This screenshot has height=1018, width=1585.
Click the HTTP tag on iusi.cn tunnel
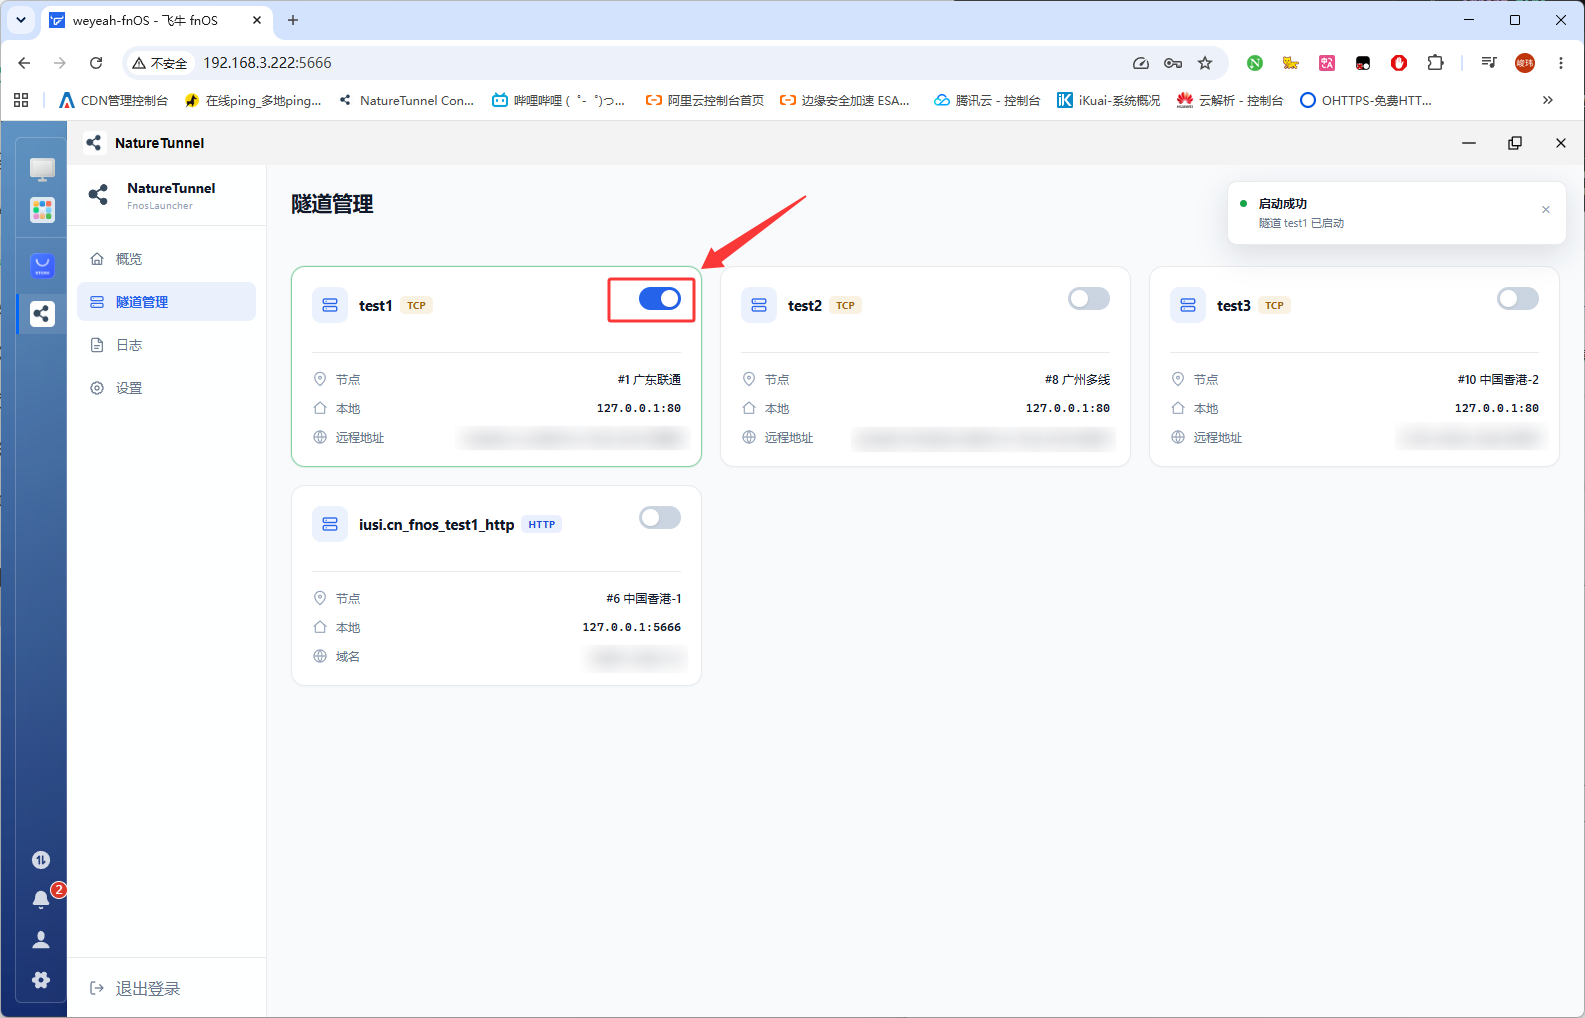pyautogui.click(x=542, y=524)
